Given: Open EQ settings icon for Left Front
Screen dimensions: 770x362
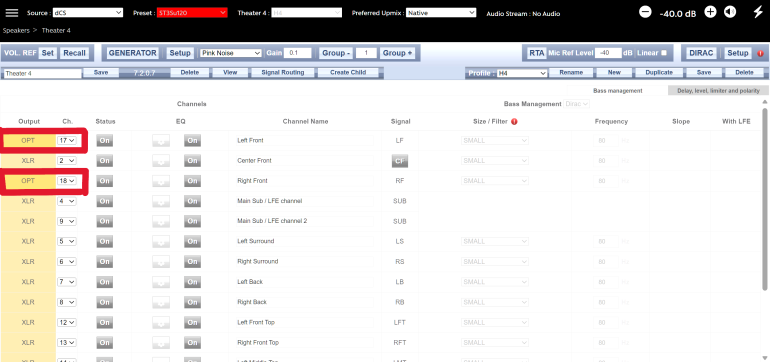Looking at the screenshot, I should tap(161, 140).
